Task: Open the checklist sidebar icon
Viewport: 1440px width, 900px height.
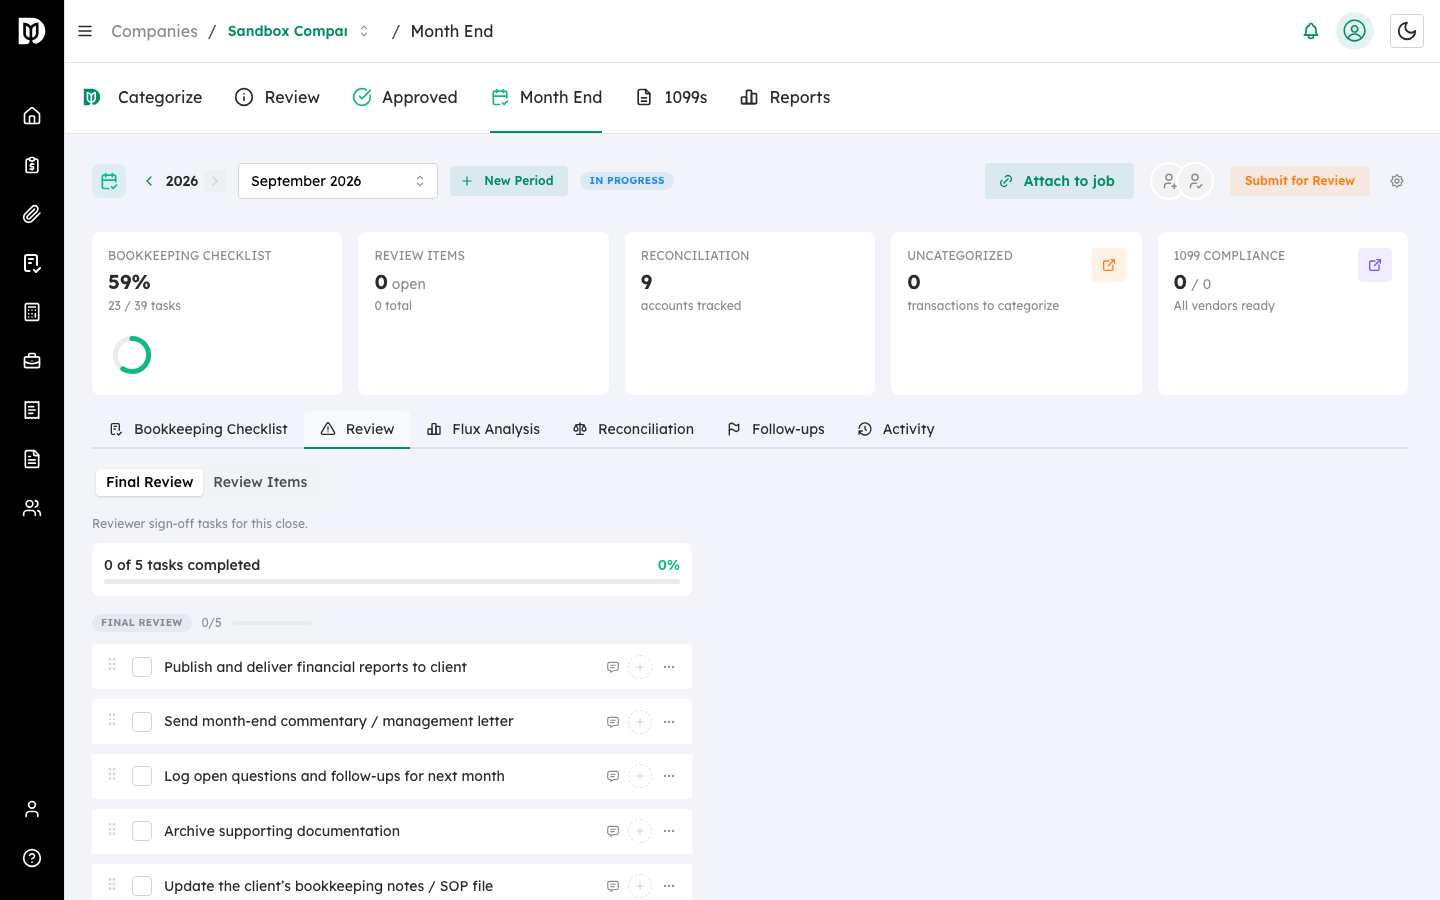Action: (32, 263)
